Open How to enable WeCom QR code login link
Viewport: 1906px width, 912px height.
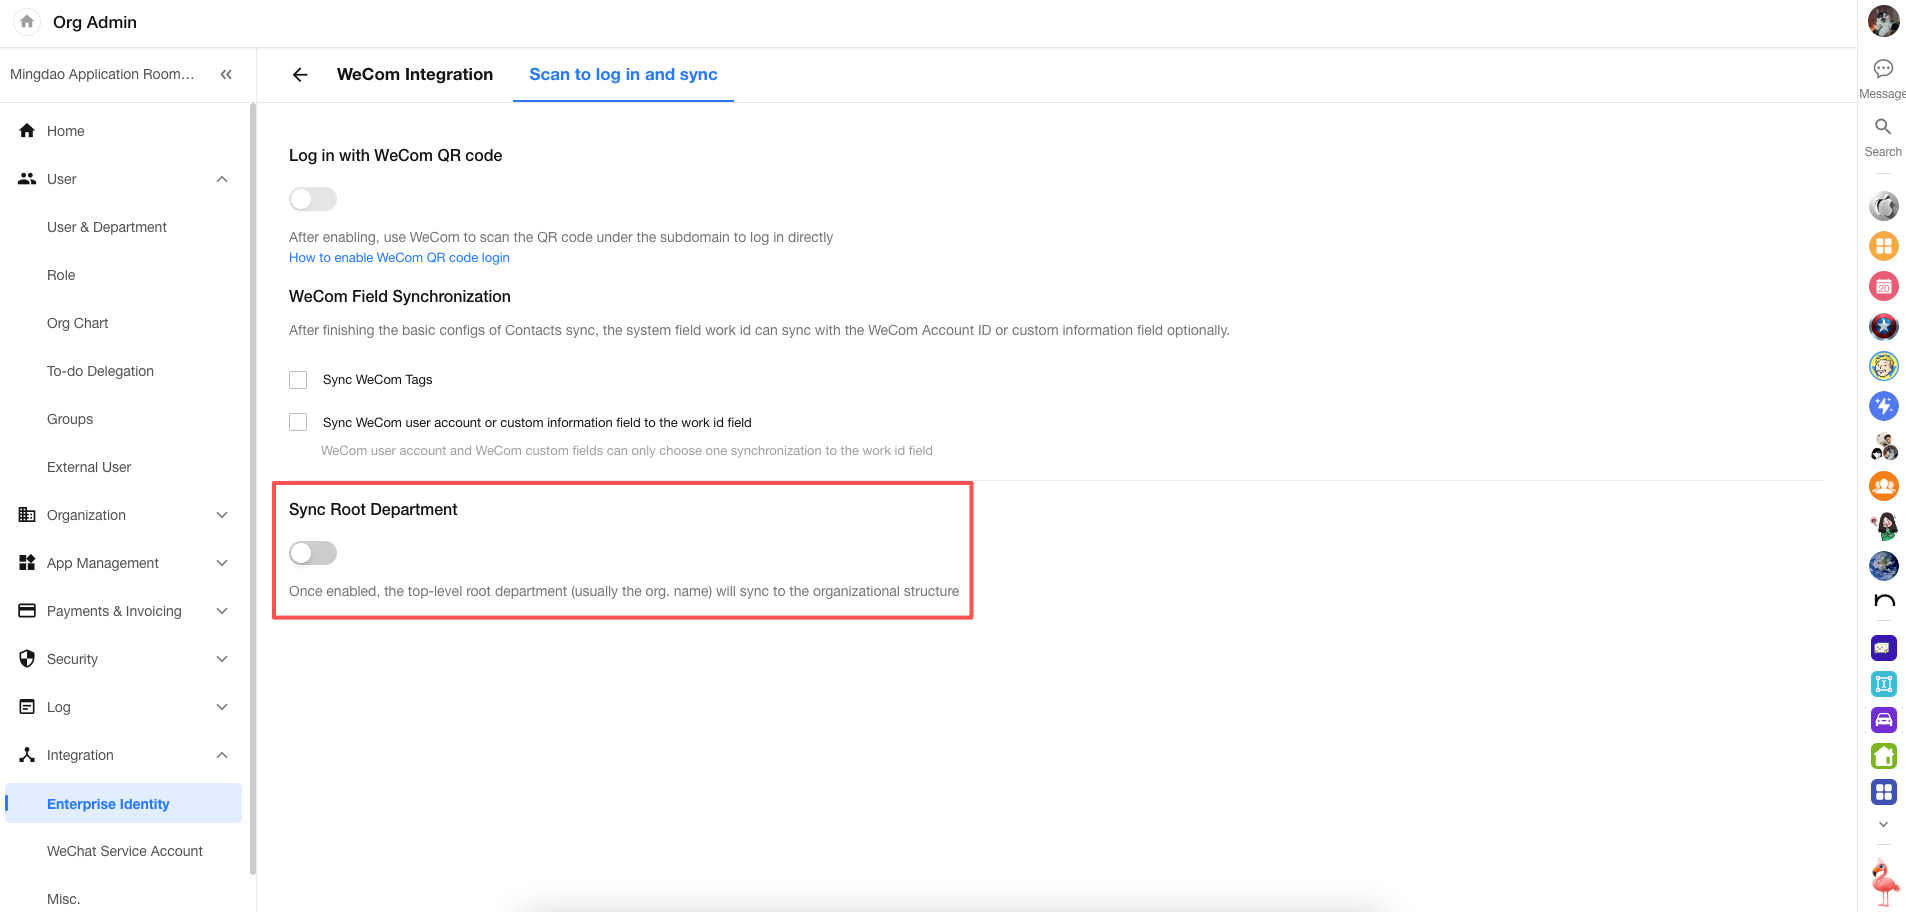click(x=399, y=258)
